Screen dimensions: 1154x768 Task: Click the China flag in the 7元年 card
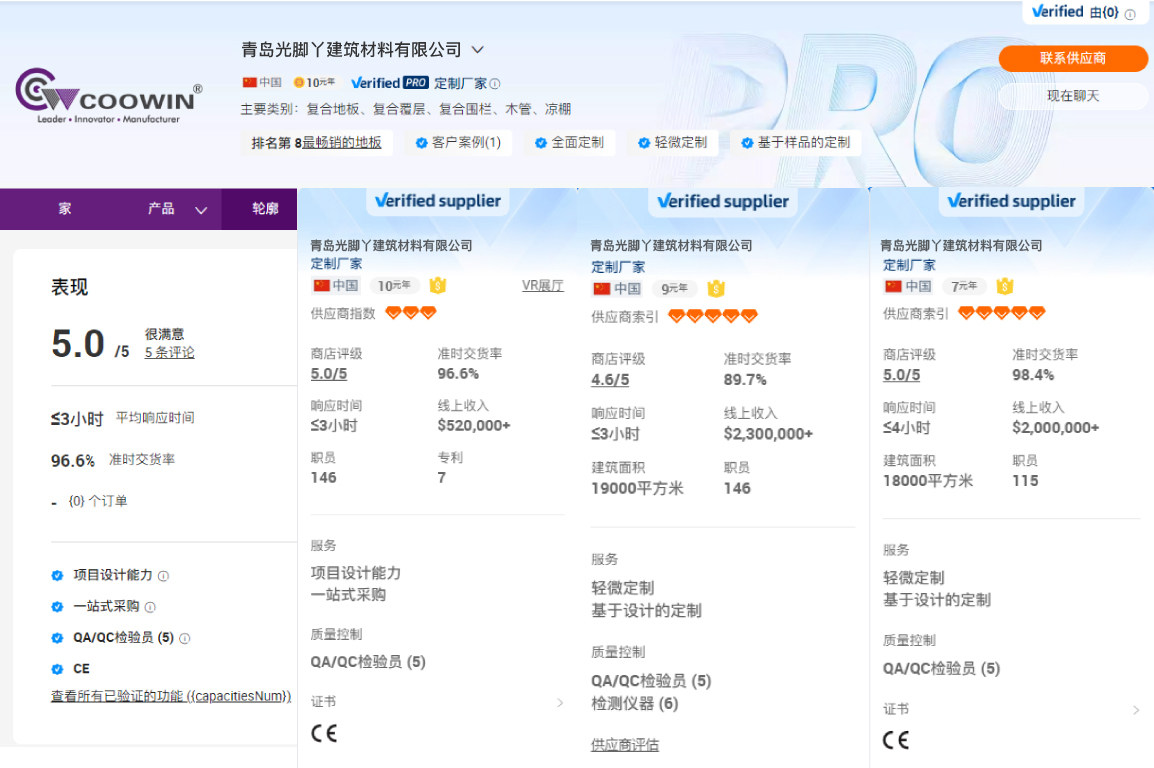coord(893,286)
